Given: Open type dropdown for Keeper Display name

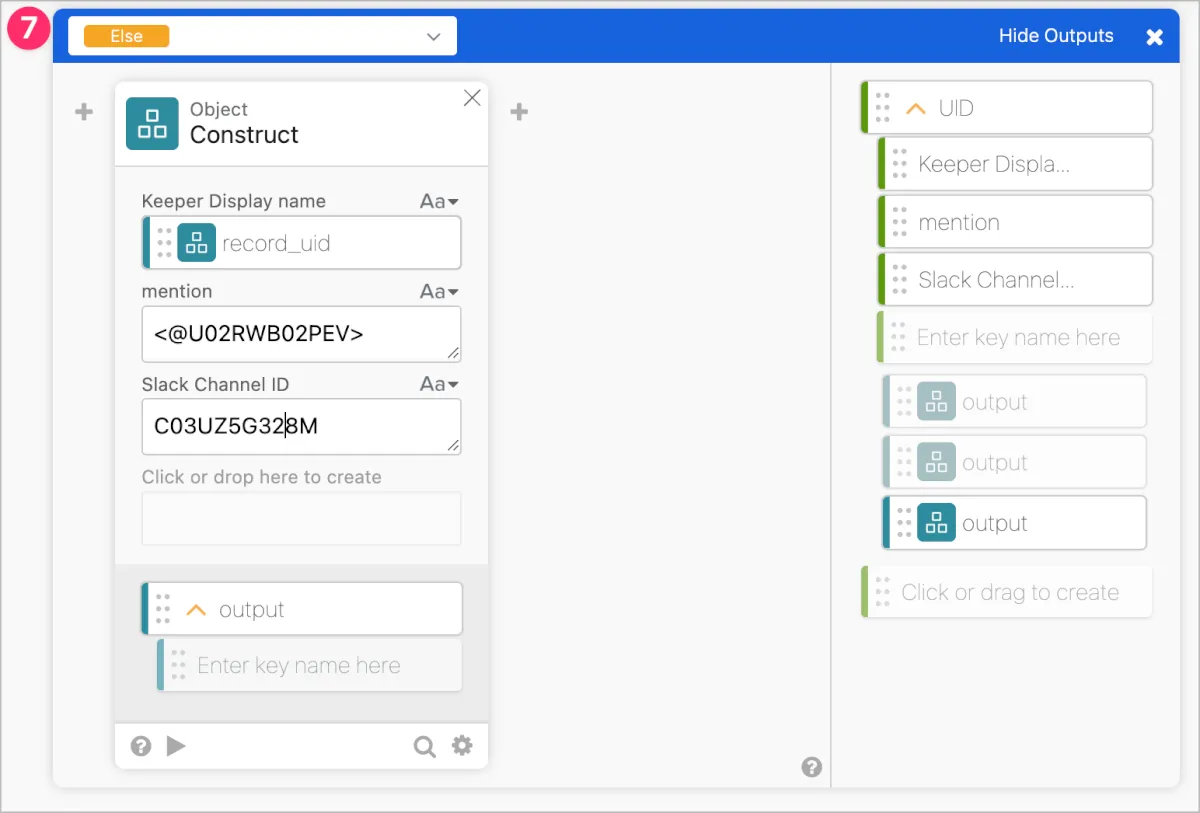Looking at the screenshot, I should click(439, 201).
